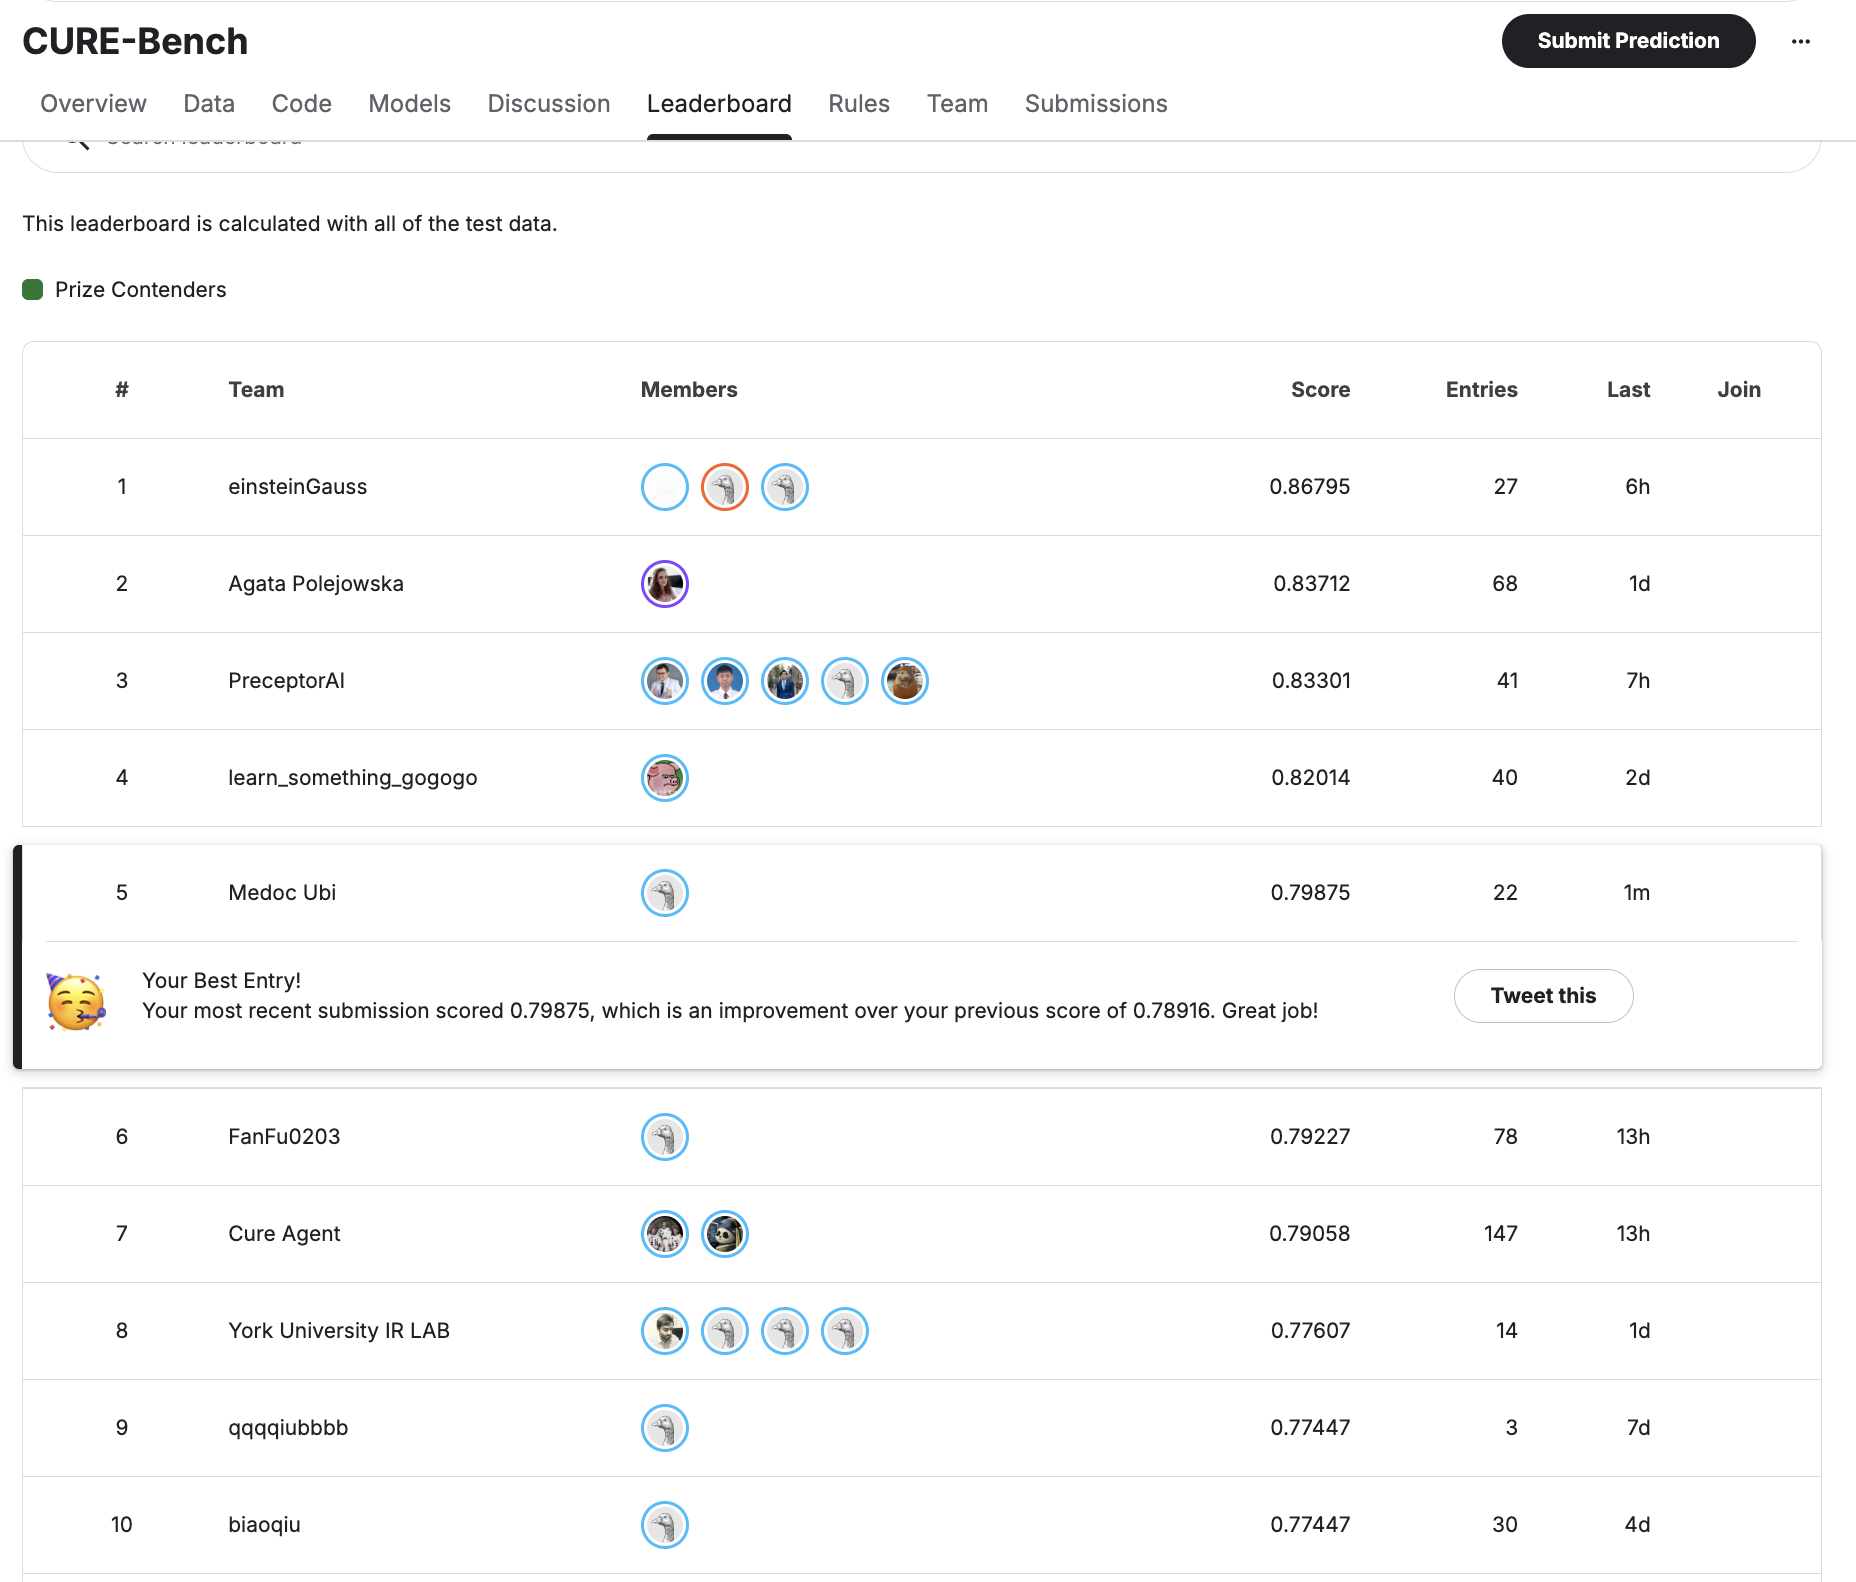The image size is (1856, 1582).
Task: Click the first member avatar of einsteinGauss
Action: pos(664,487)
